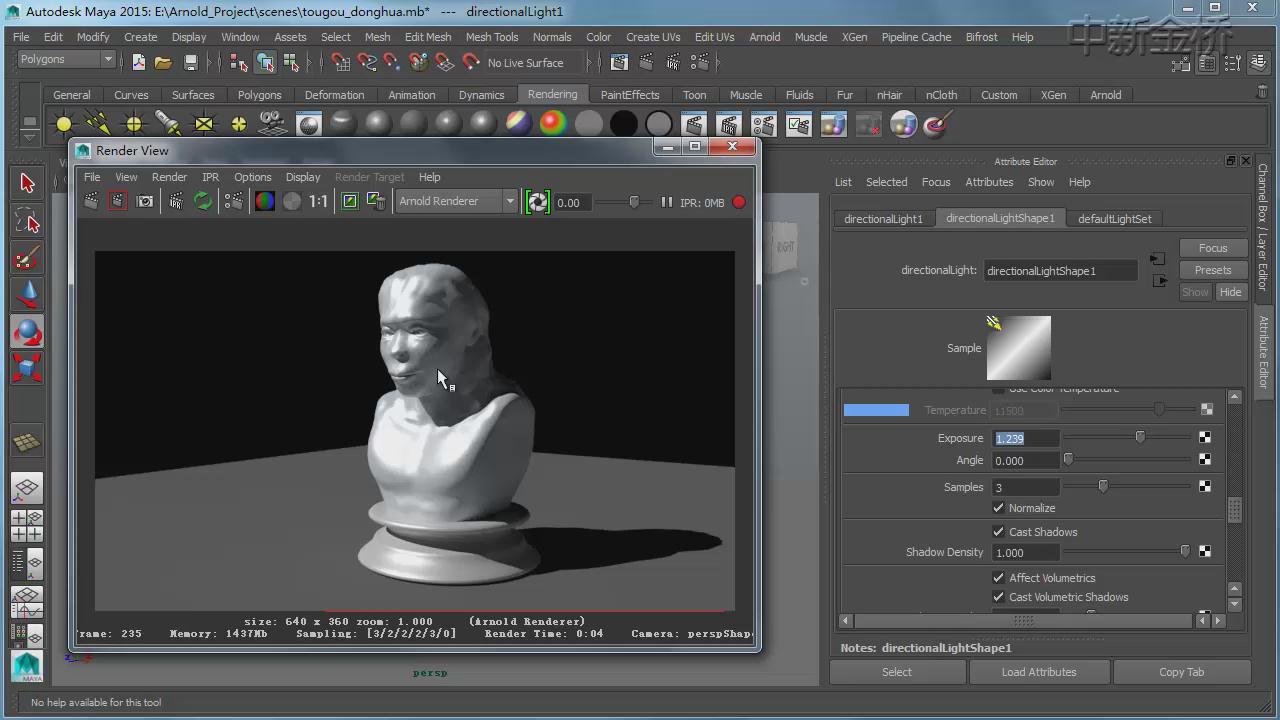The width and height of the screenshot is (1280, 720).
Task: Click the Focus button
Action: pyautogui.click(x=1213, y=248)
